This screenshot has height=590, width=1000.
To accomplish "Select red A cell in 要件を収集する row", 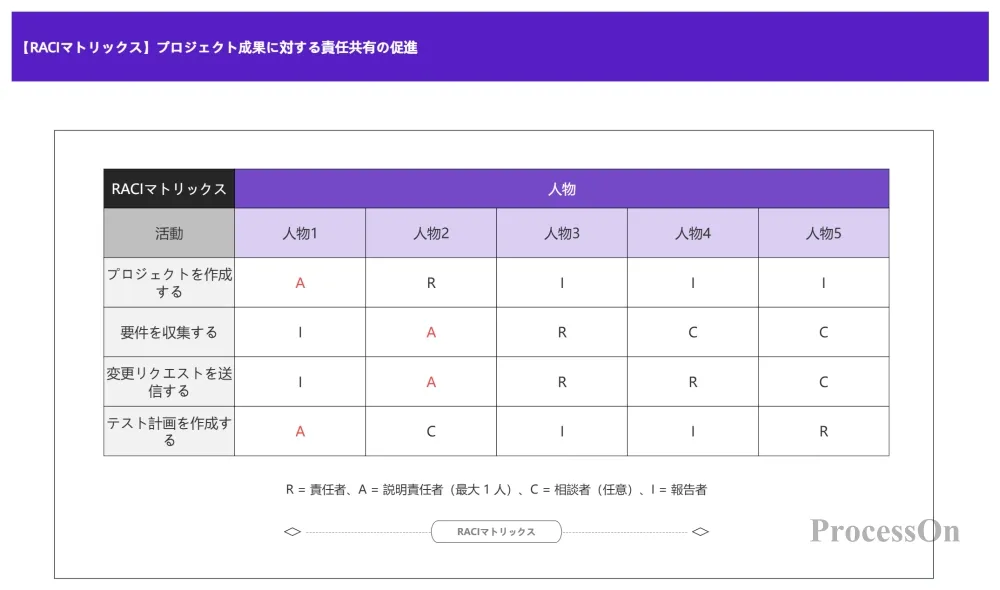I will 431,332.
